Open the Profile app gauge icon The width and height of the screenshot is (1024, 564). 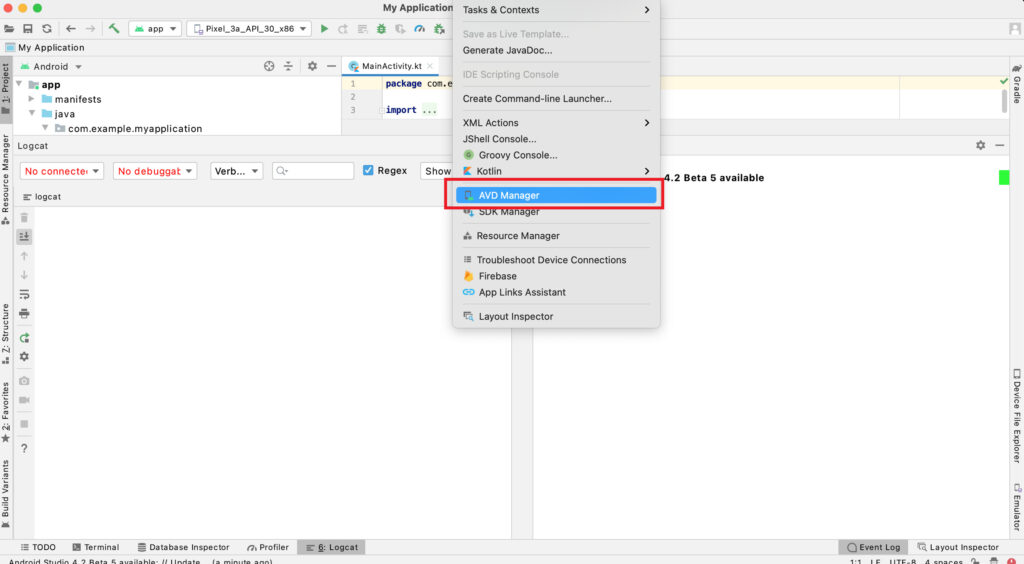(x=419, y=29)
